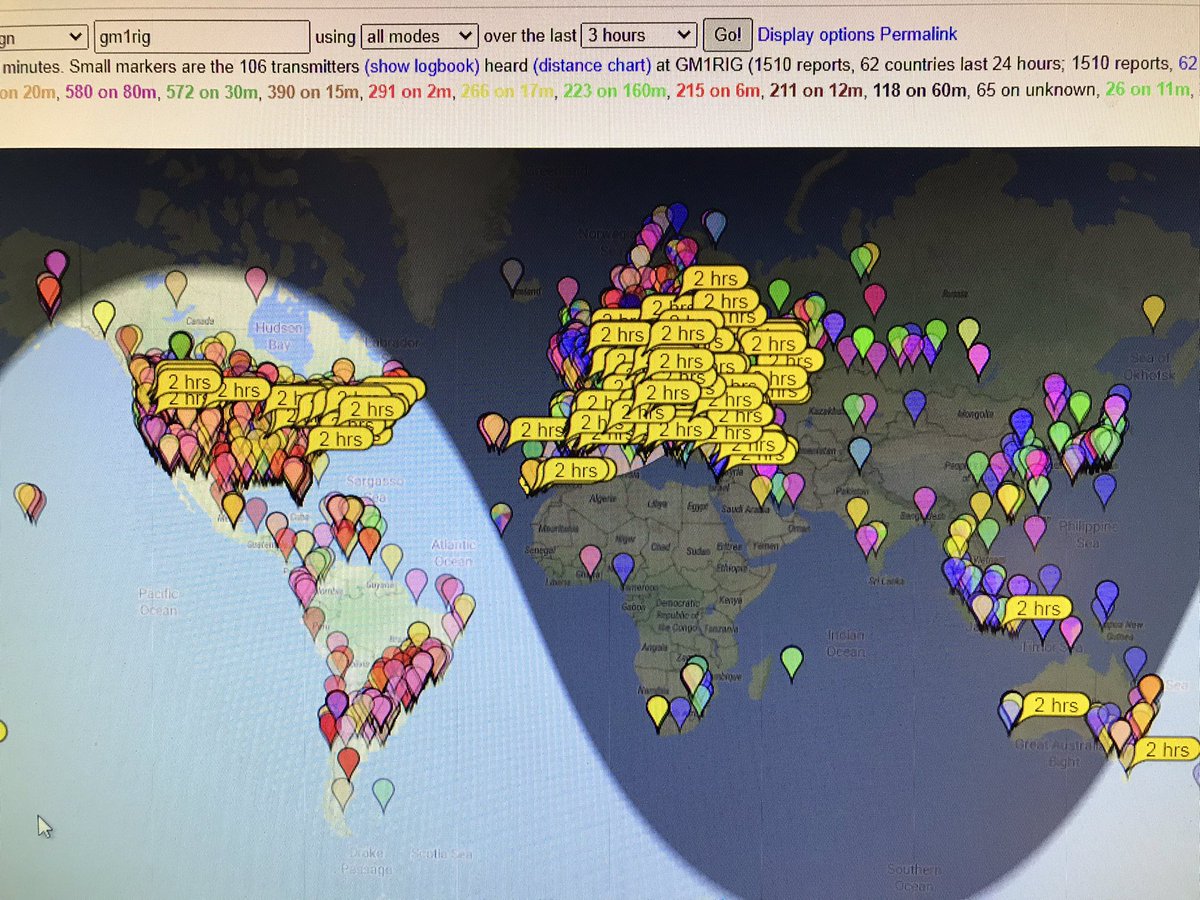
Task: Open the (show logbook) link
Action: point(422,66)
